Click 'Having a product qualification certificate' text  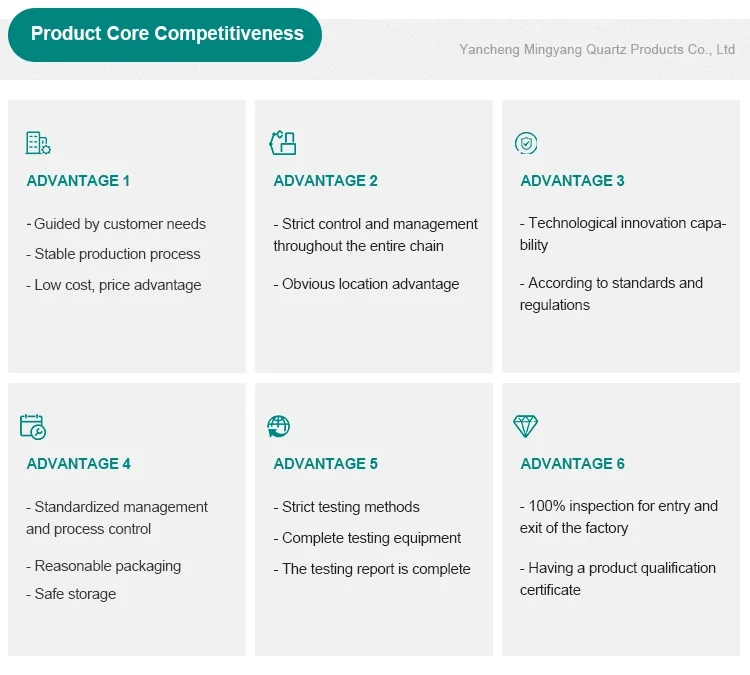[618, 579]
